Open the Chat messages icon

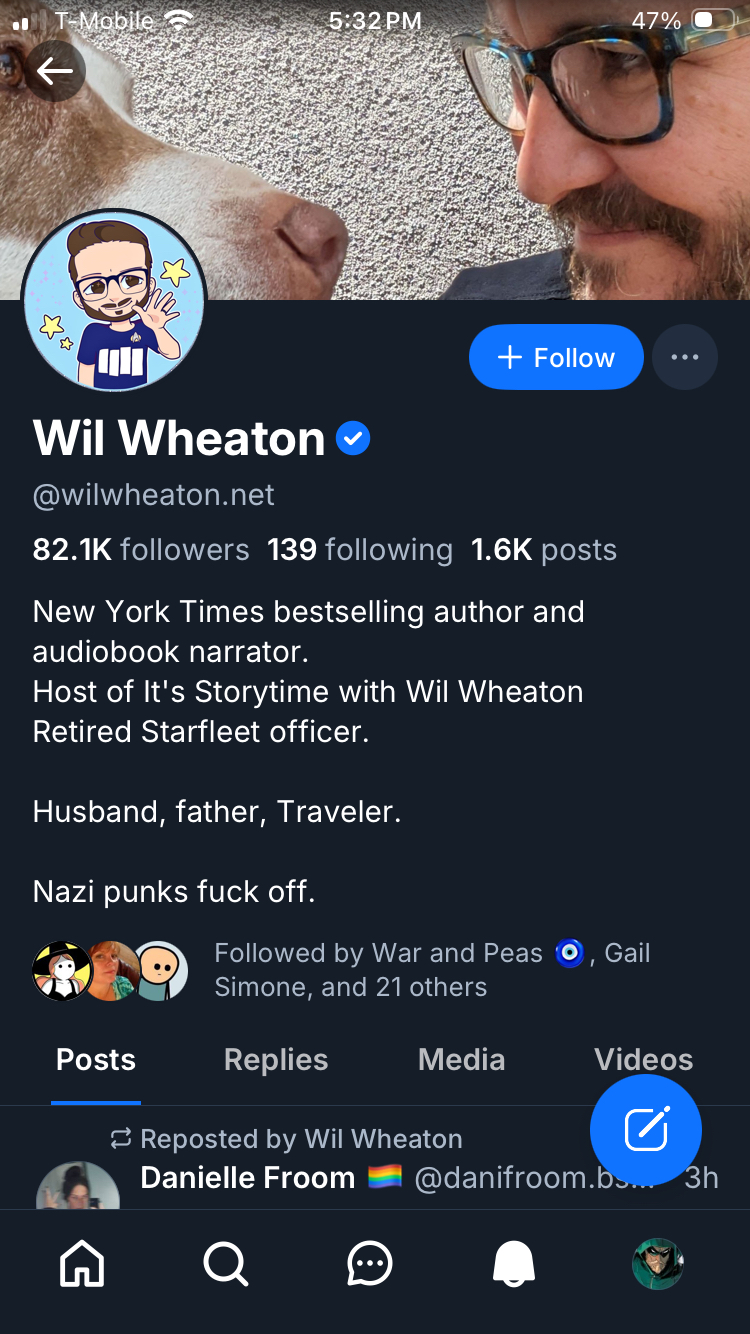tap(370, 1265)
